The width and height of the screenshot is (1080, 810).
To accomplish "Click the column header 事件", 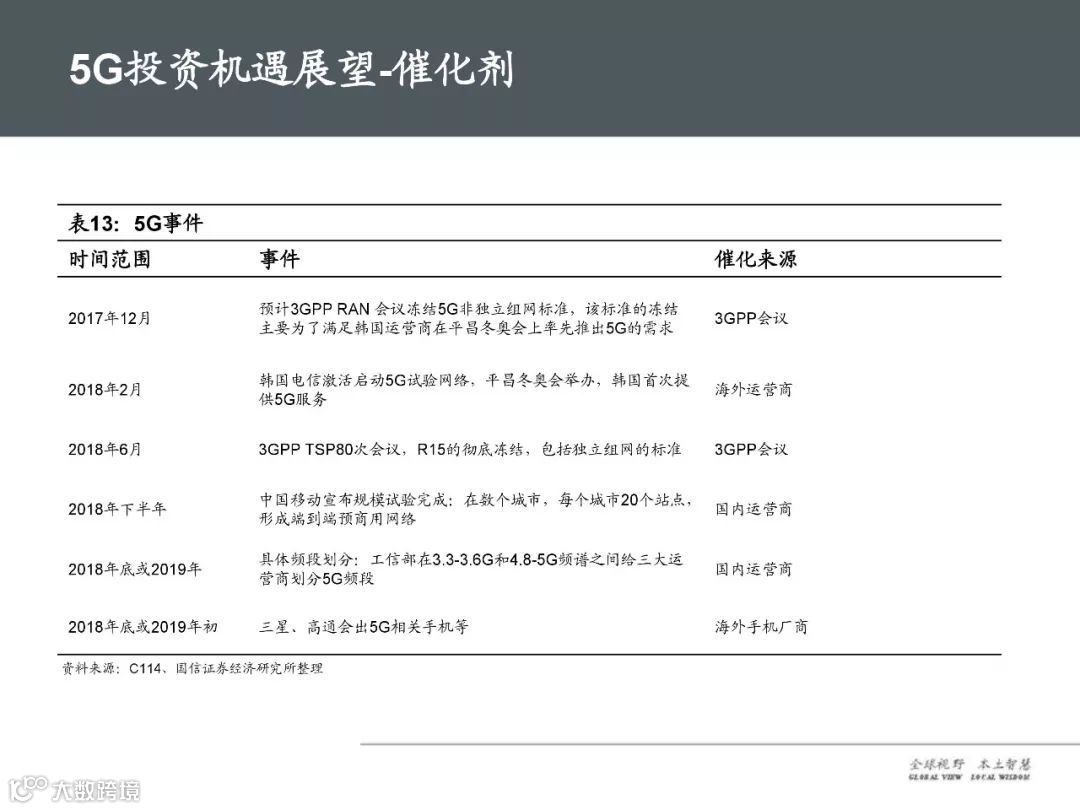I will click(x=279, y=259).
